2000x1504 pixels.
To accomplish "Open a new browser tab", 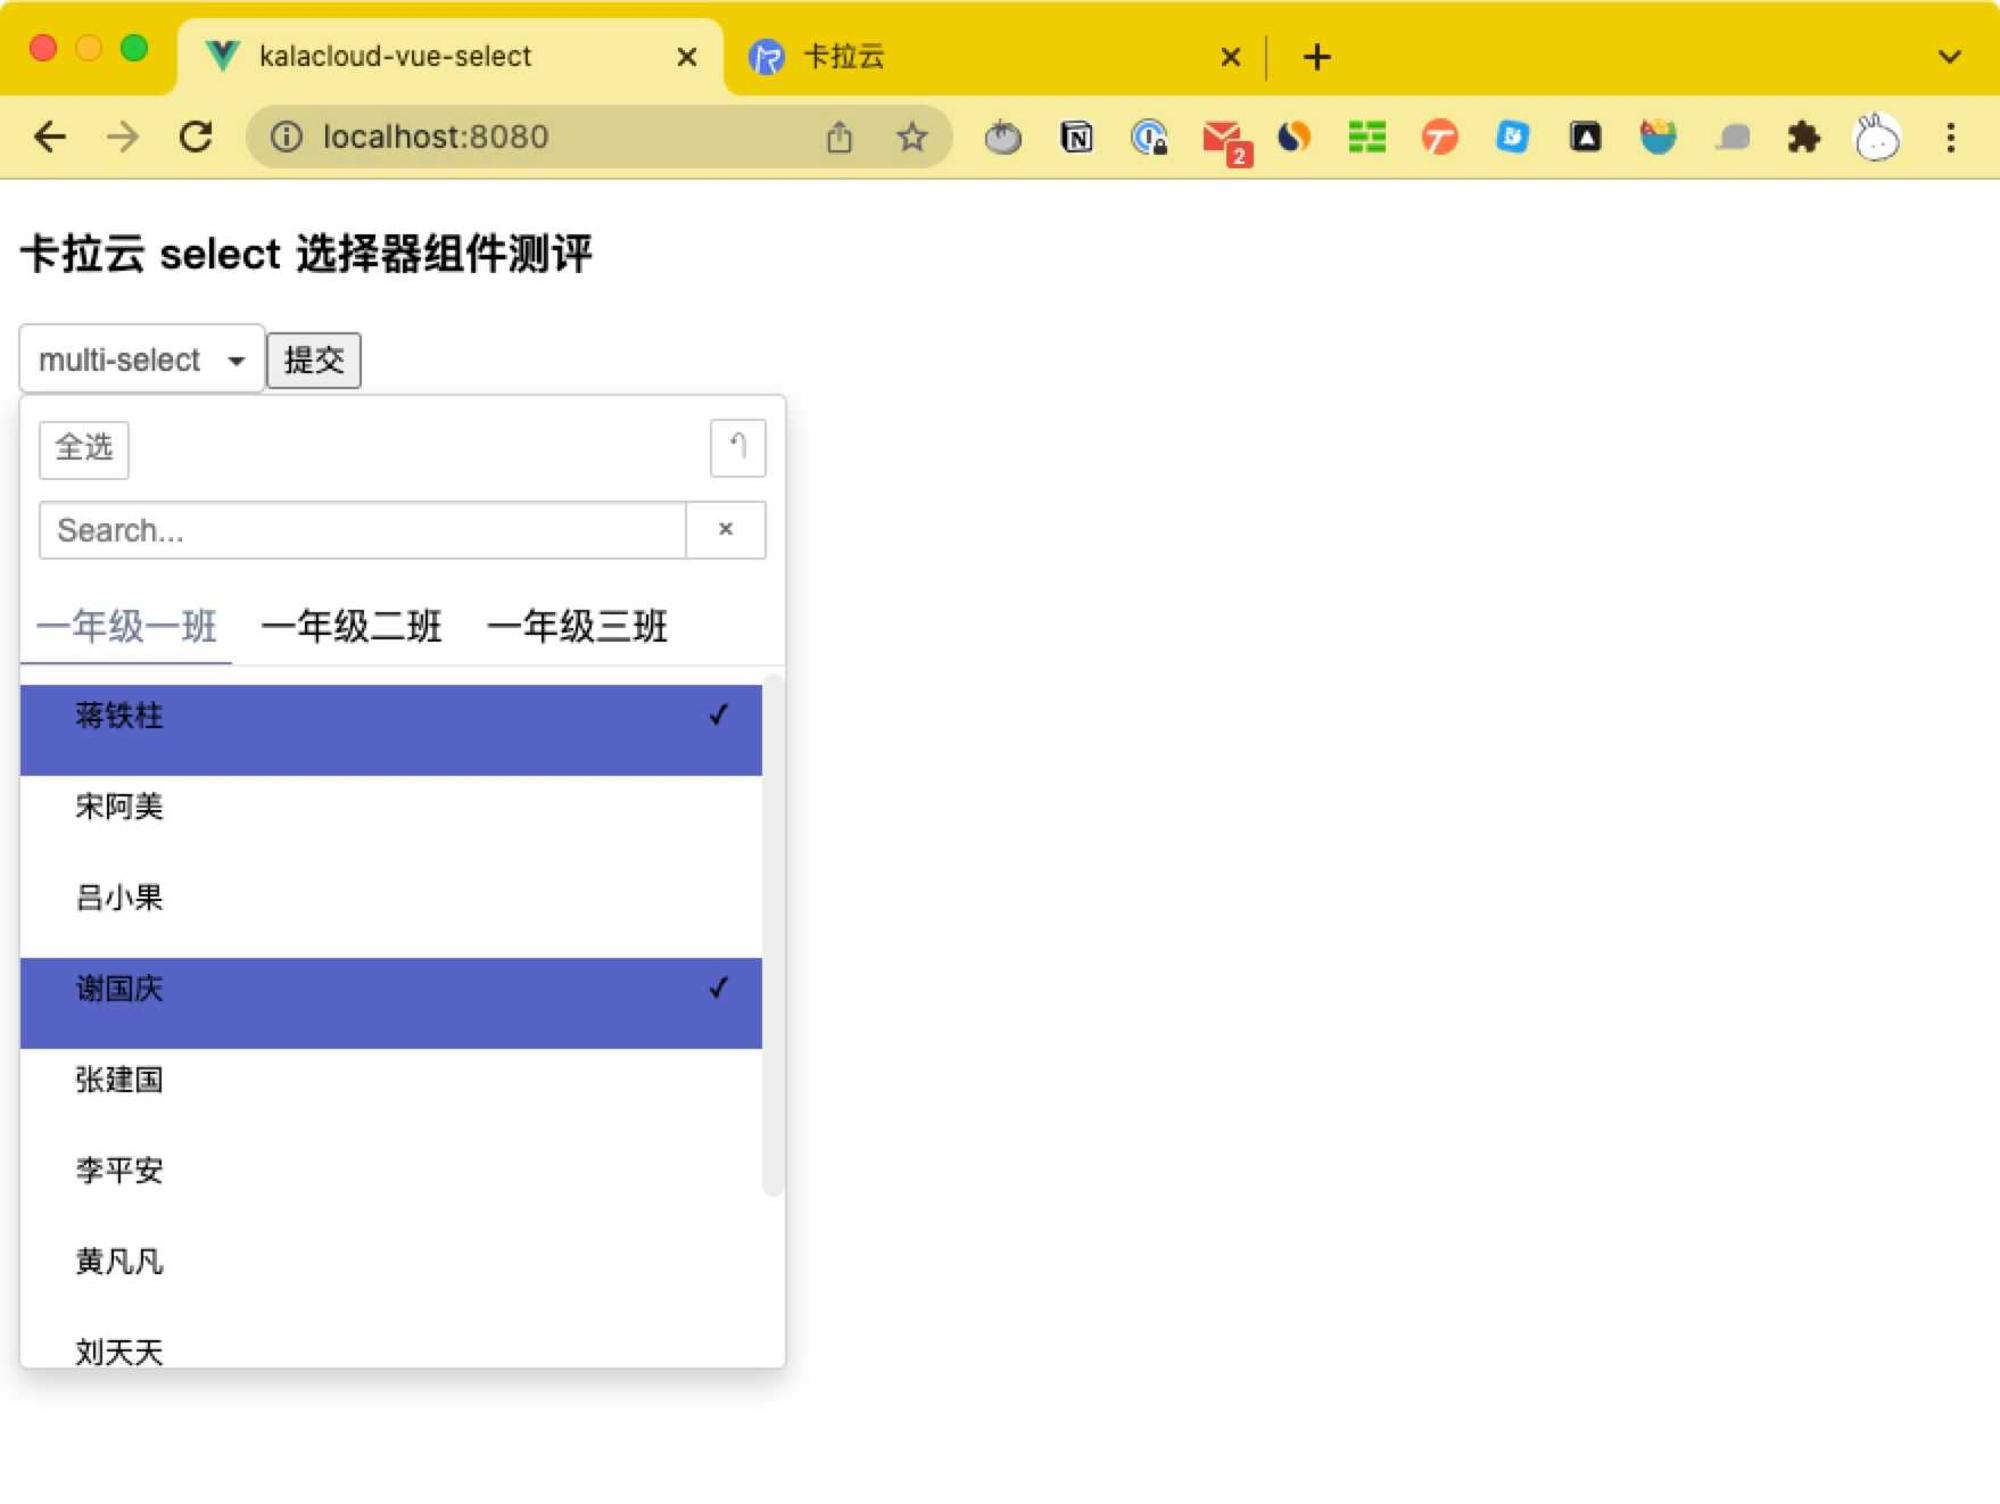I will (1317, 57).
